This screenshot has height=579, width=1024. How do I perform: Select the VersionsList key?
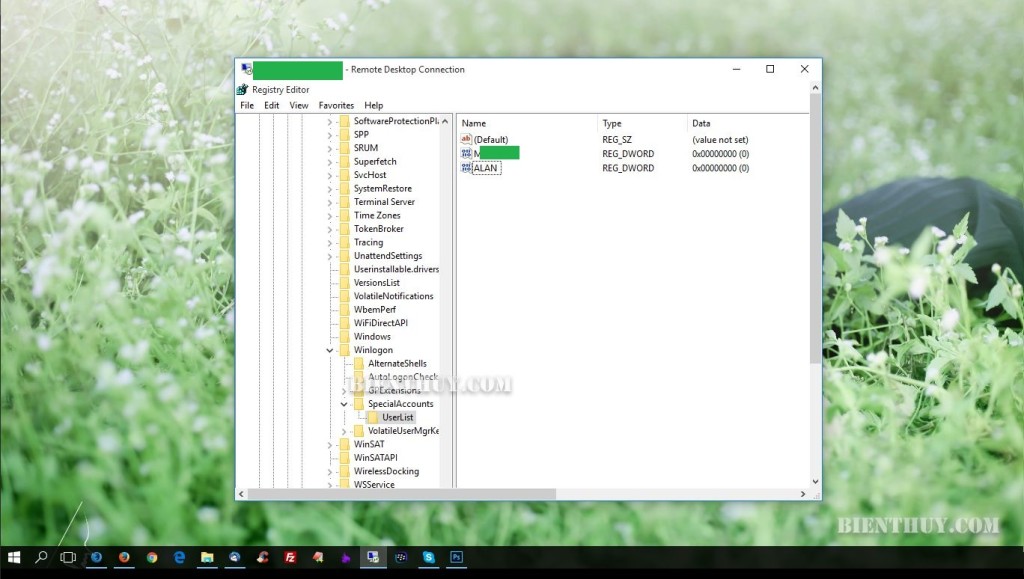pyautogui.click(x=377, y=283)
